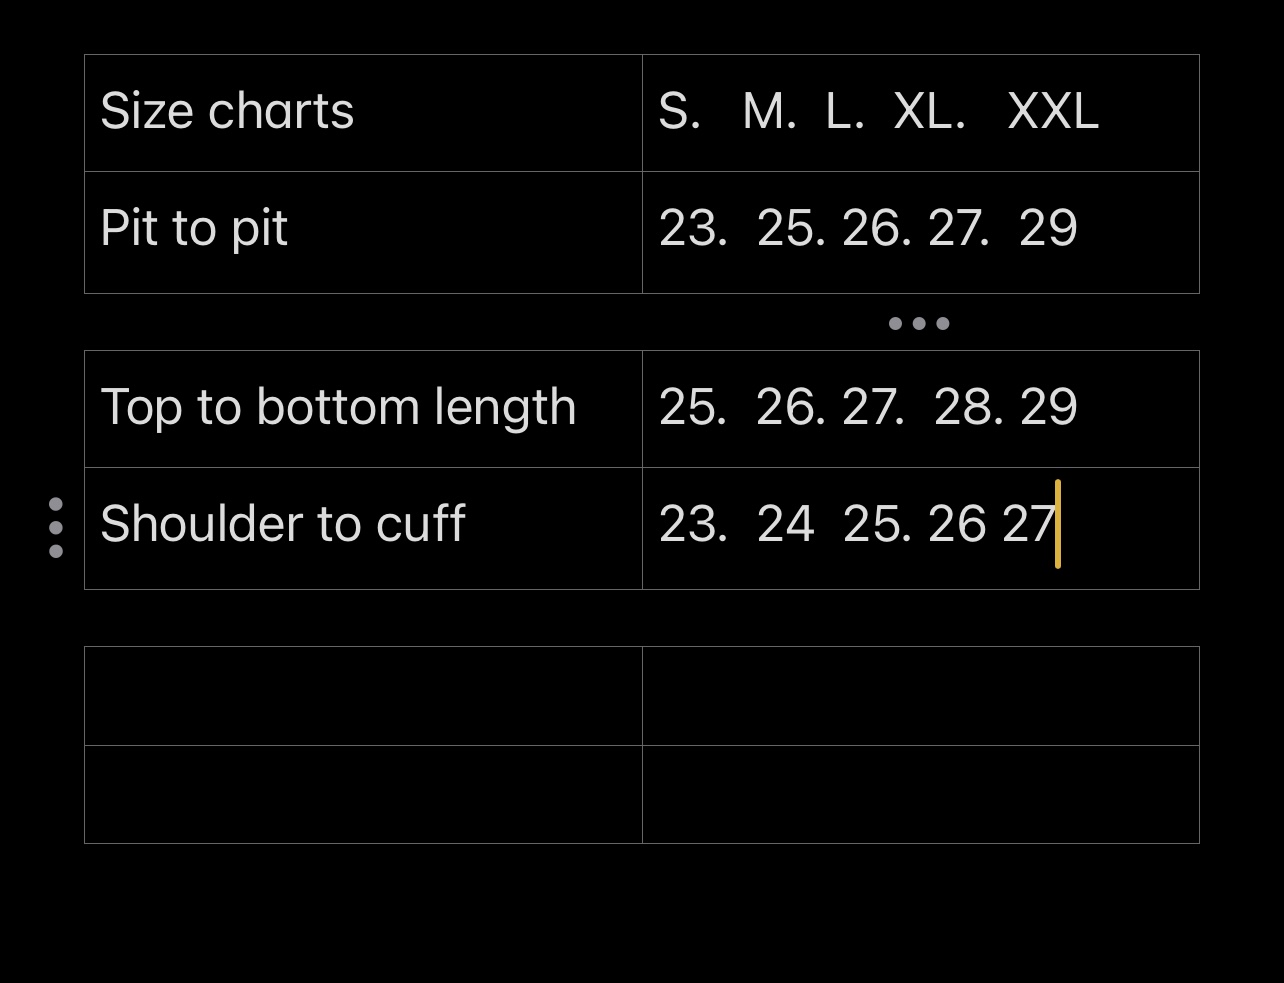
Task: Click the bottom-left empty table cell
Action: [363, 794]
